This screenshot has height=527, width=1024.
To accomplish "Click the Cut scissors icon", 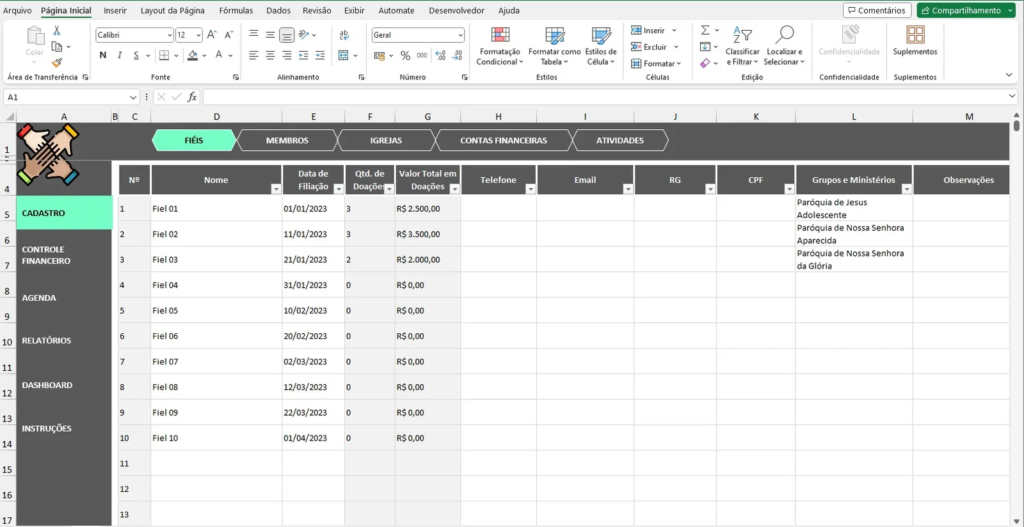I will pyautogui.click(x=56, y=32).
